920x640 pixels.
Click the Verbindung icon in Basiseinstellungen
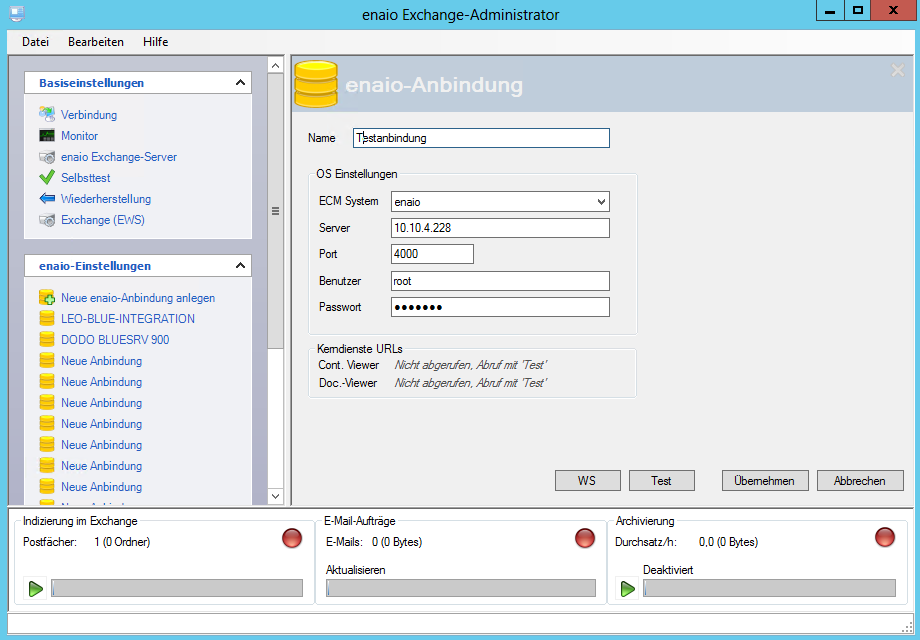46,115
